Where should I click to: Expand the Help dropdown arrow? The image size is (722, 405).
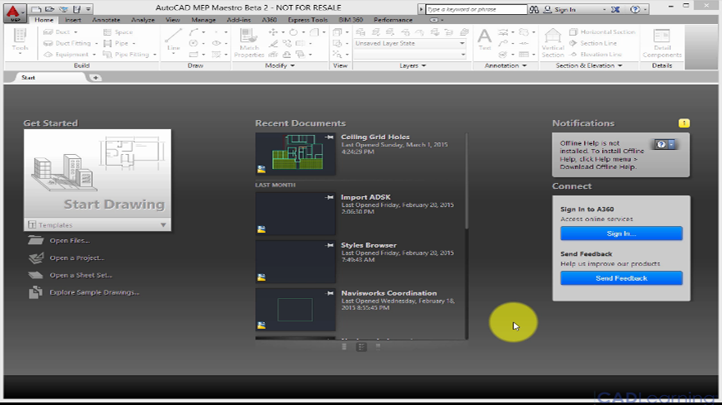(x=645, y=9)
